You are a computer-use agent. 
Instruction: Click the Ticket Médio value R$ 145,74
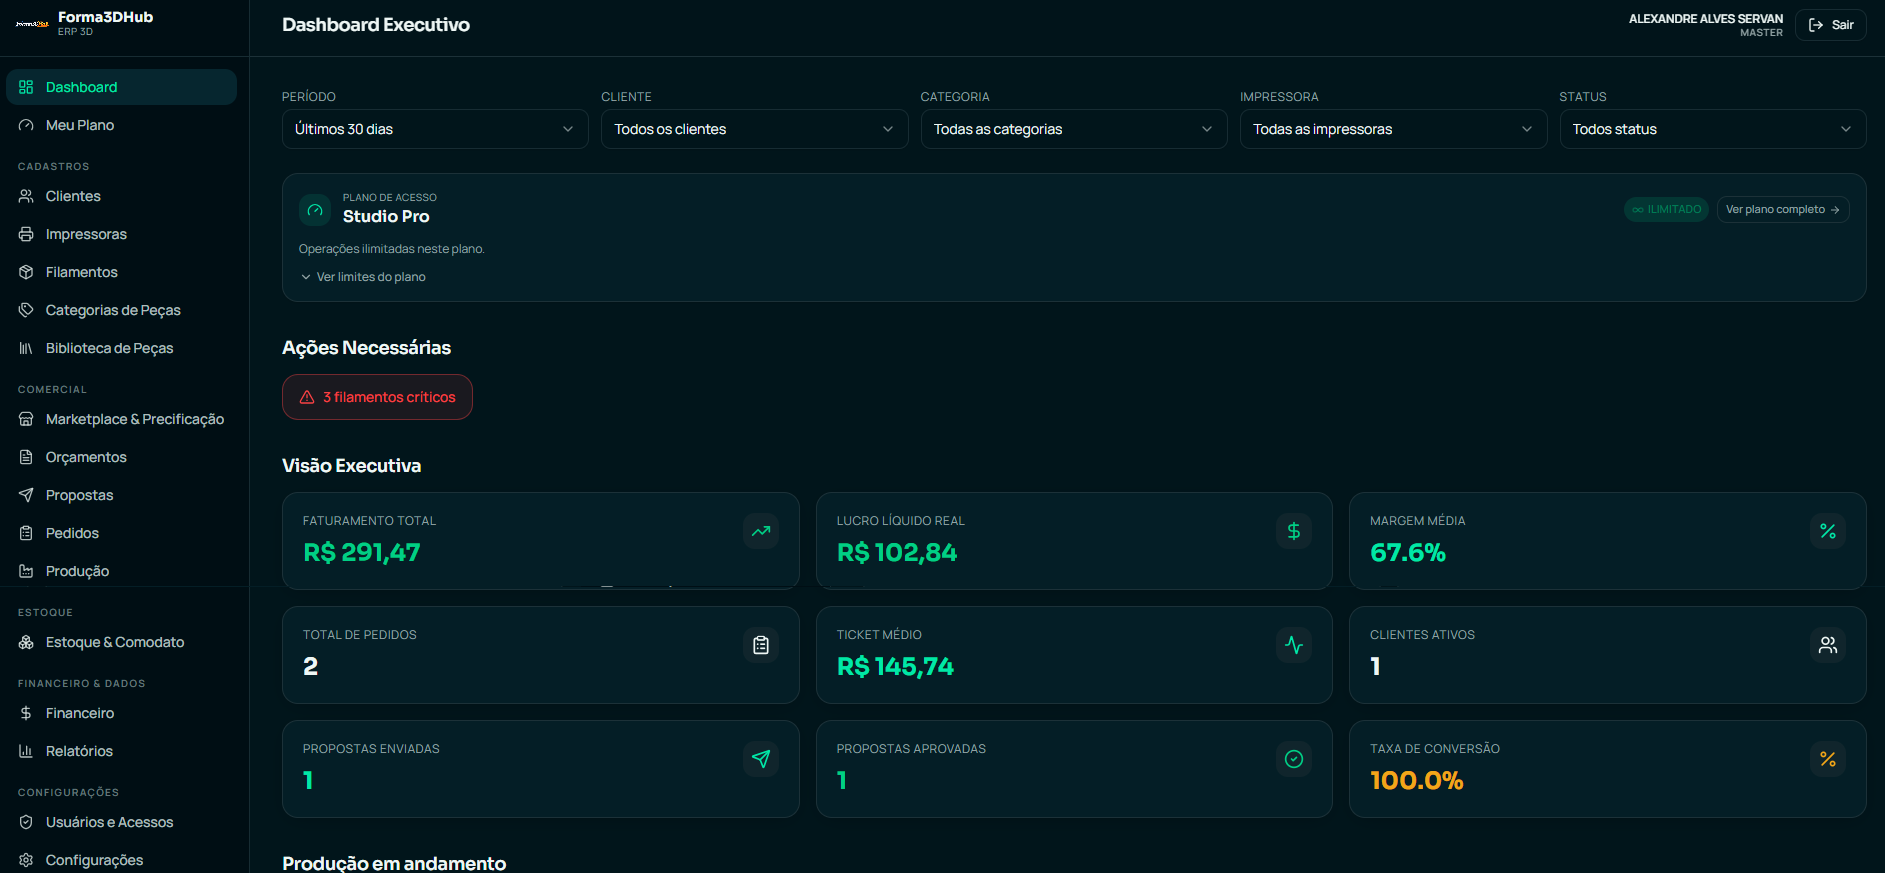(895, 667)
